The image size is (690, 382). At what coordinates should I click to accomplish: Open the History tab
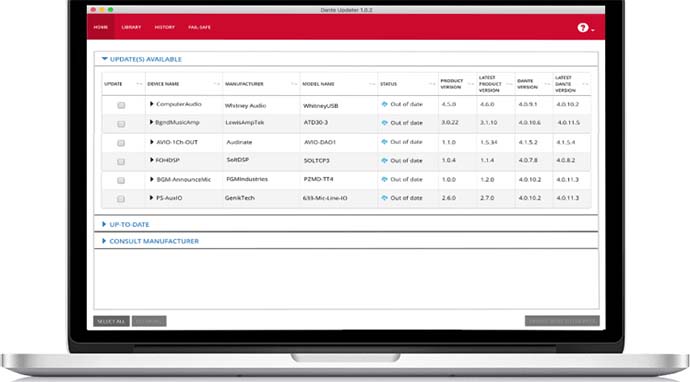click(x=165, y=27)
